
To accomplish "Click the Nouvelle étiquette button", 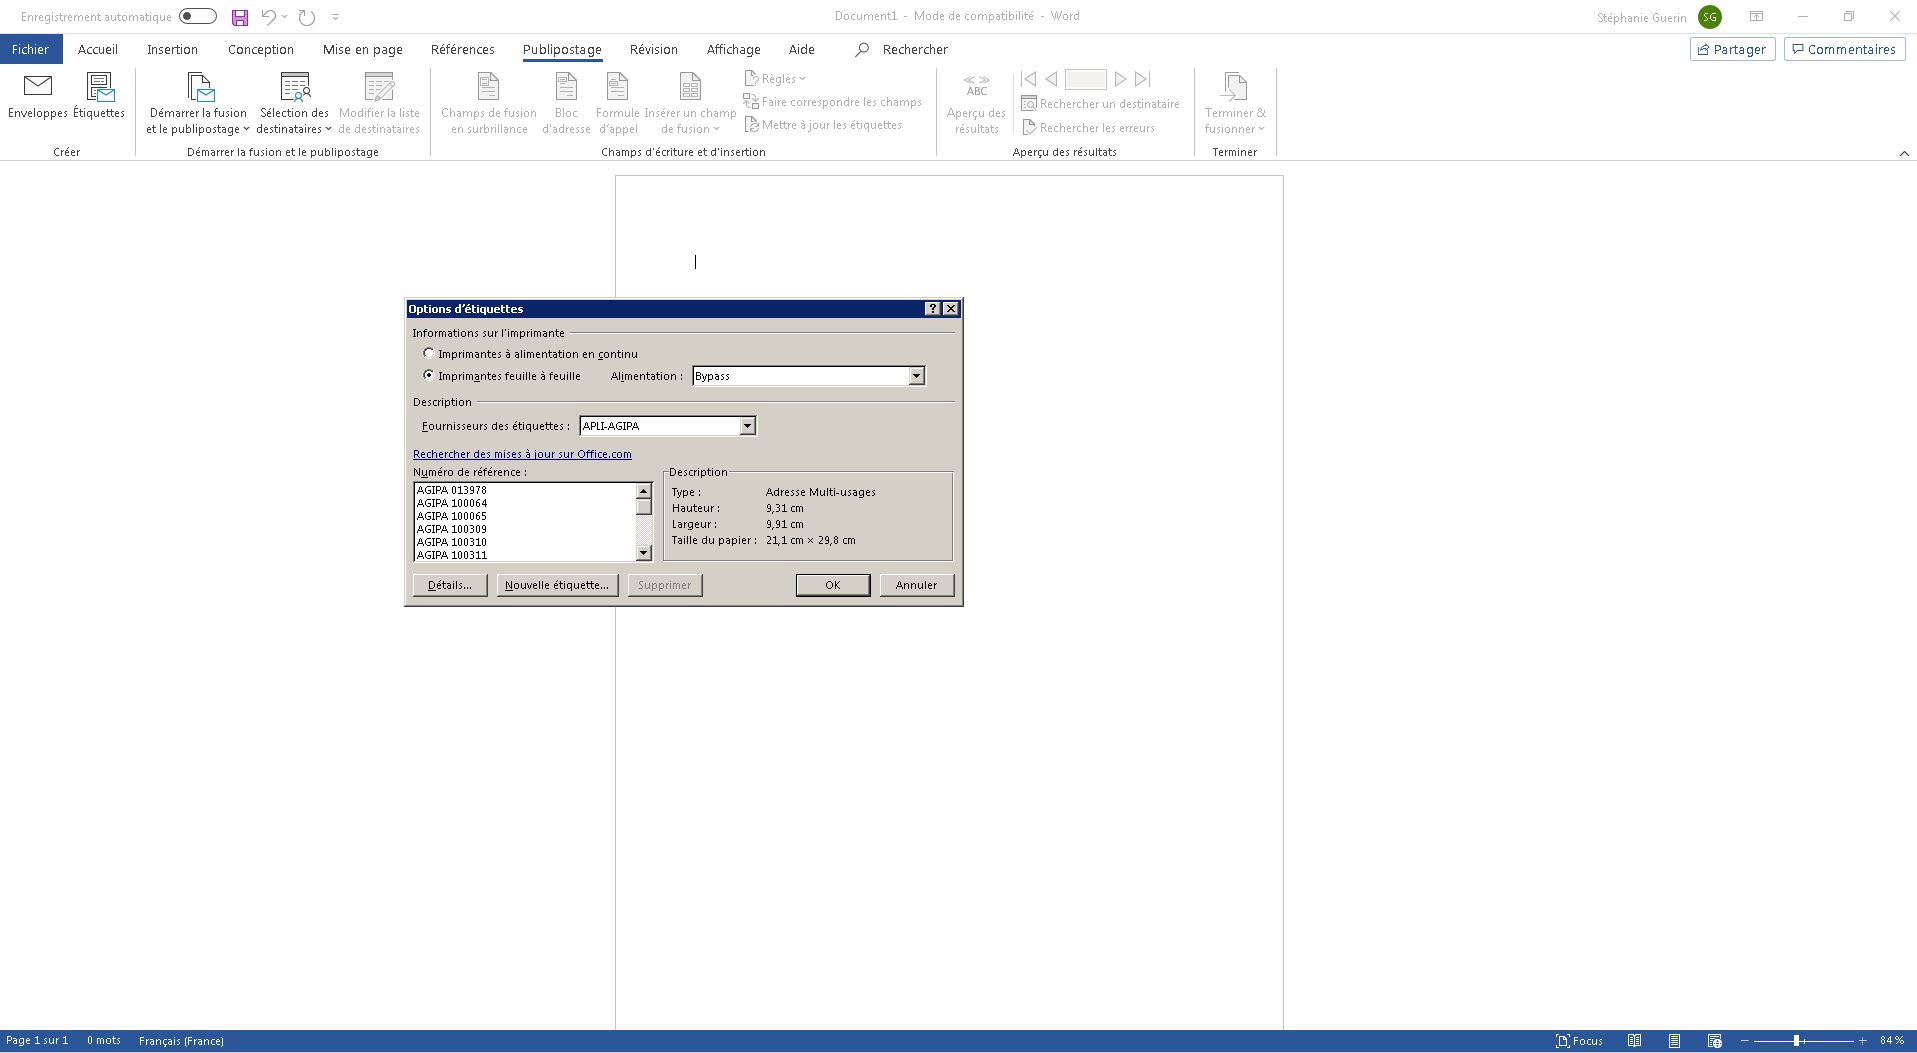I will coord(556,585).
